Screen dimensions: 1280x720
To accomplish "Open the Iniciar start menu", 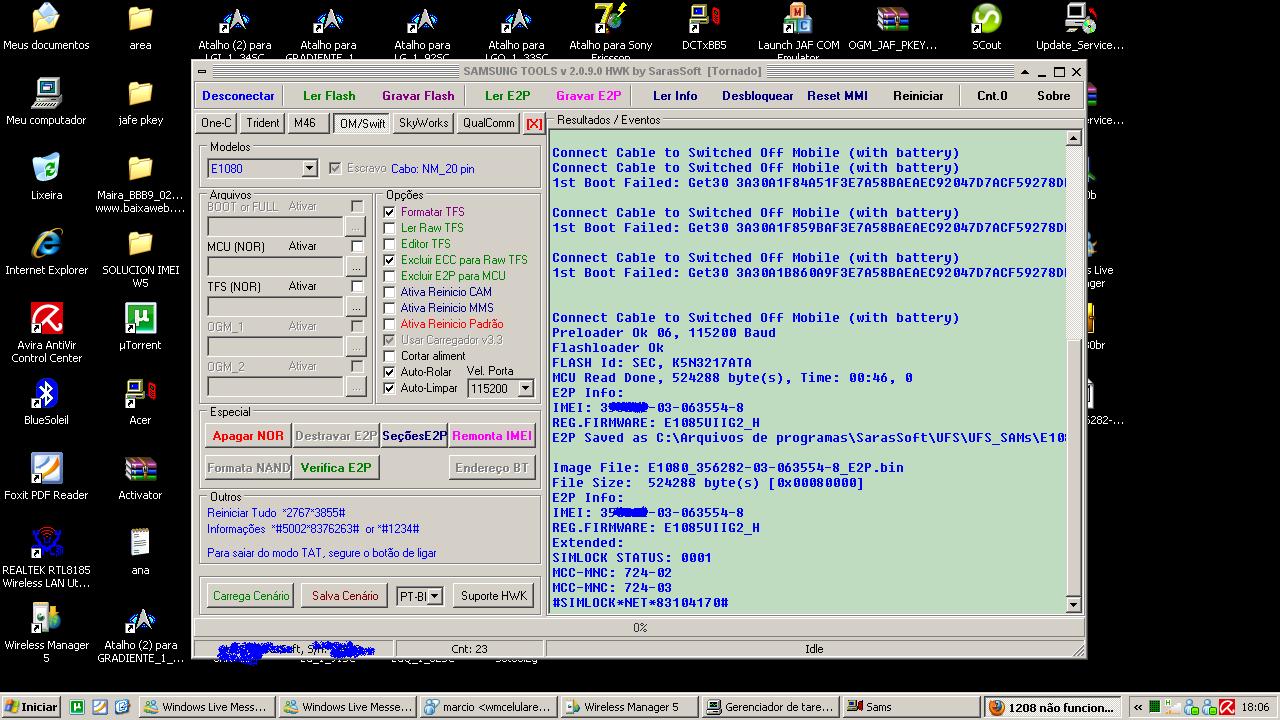I will 31,707.
